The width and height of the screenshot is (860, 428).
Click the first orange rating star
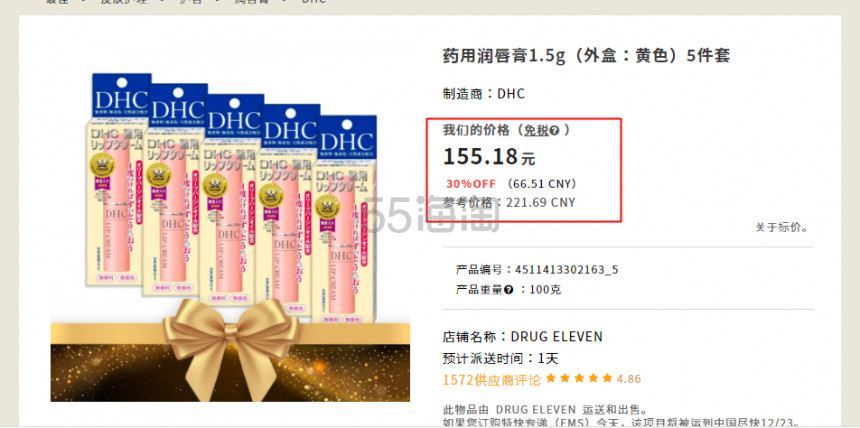[x=551, y=378]
